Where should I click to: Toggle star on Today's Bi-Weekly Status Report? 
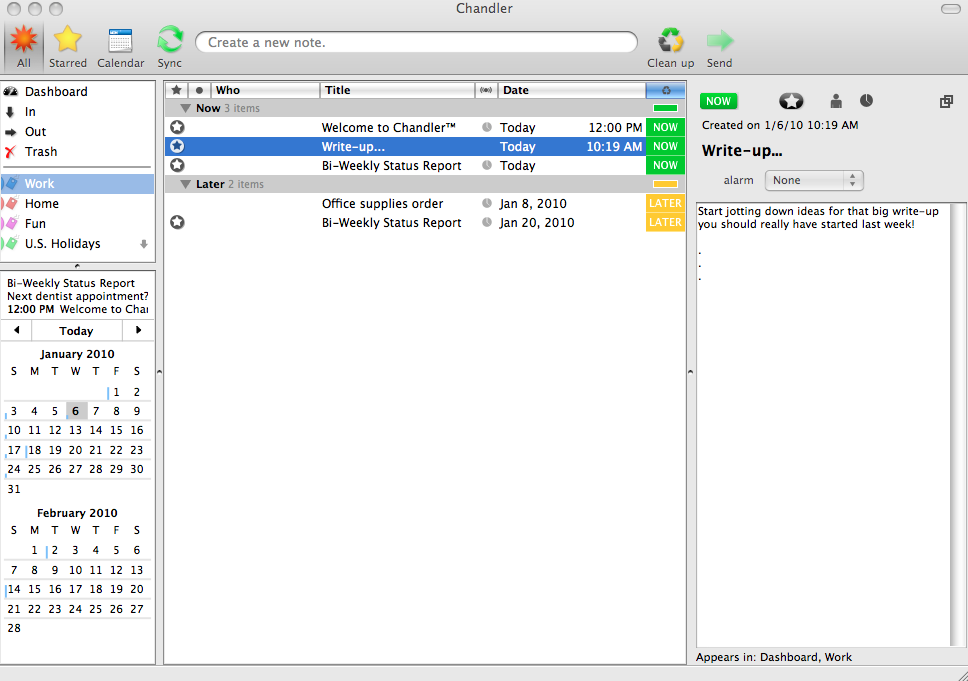pos(177,165)
